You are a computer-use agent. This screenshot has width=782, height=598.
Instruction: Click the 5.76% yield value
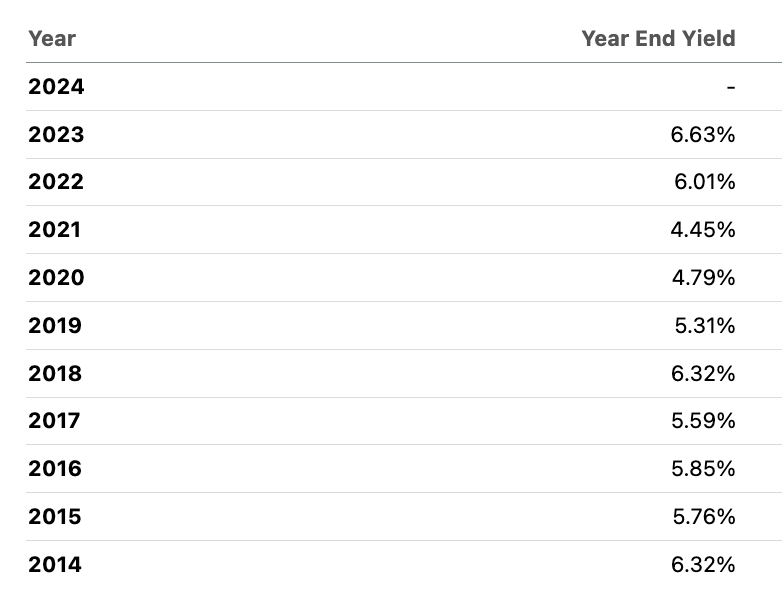(x=703, y=517)
